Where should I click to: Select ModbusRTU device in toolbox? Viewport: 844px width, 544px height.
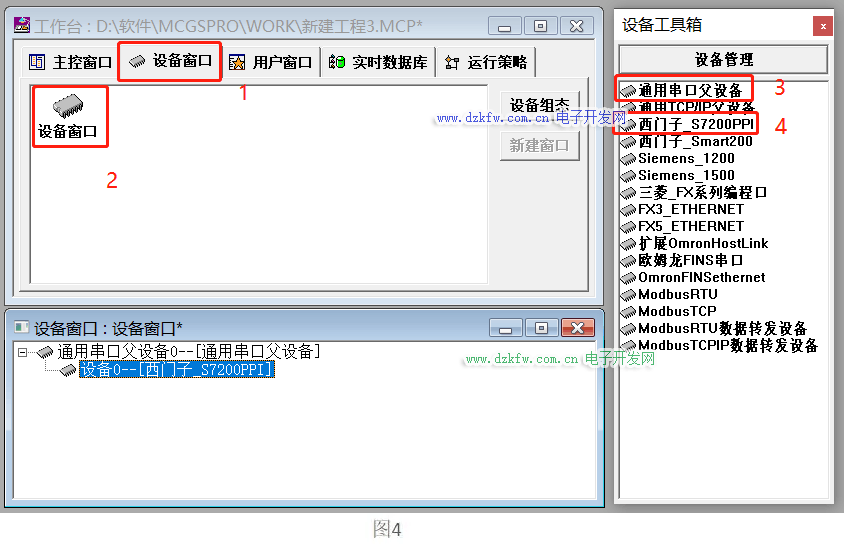678,295
